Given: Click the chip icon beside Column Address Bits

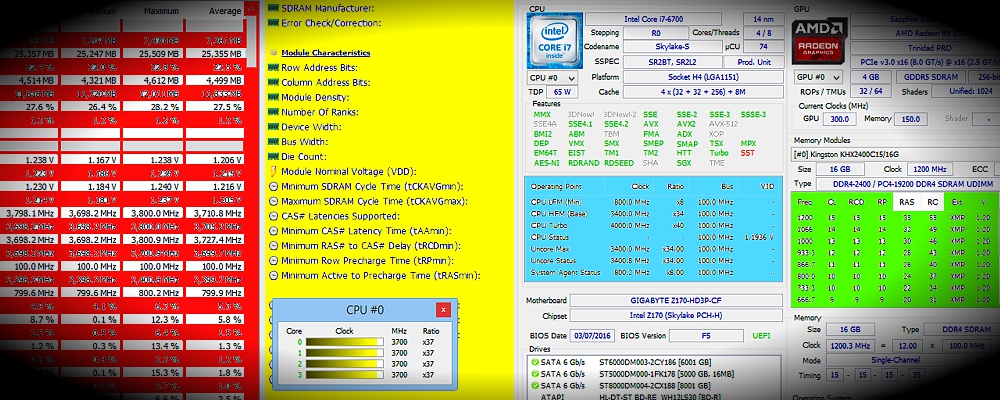Looking at the screenshot, I should click(274, 82).
